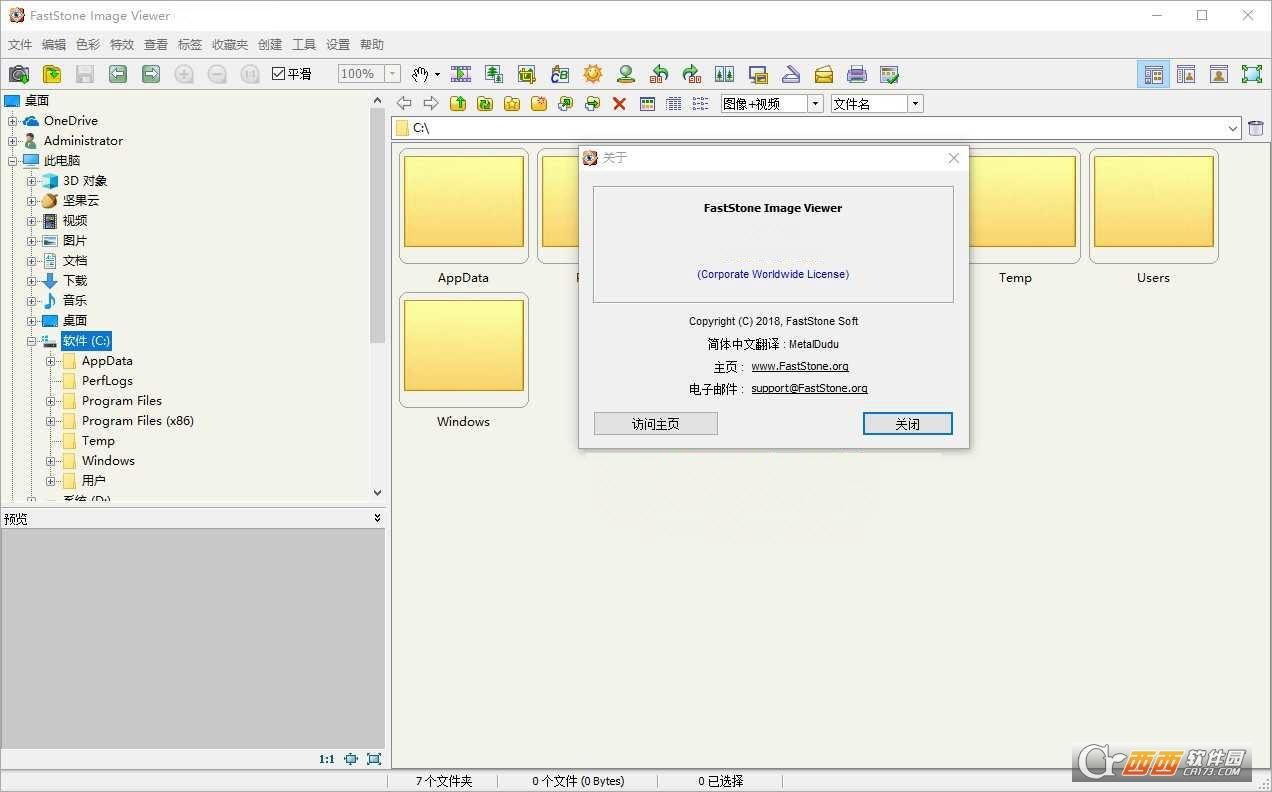The height and width of the screenshot is (792, 1272).
Task: Go to next image arrow icon
Action: coord(151,74)
